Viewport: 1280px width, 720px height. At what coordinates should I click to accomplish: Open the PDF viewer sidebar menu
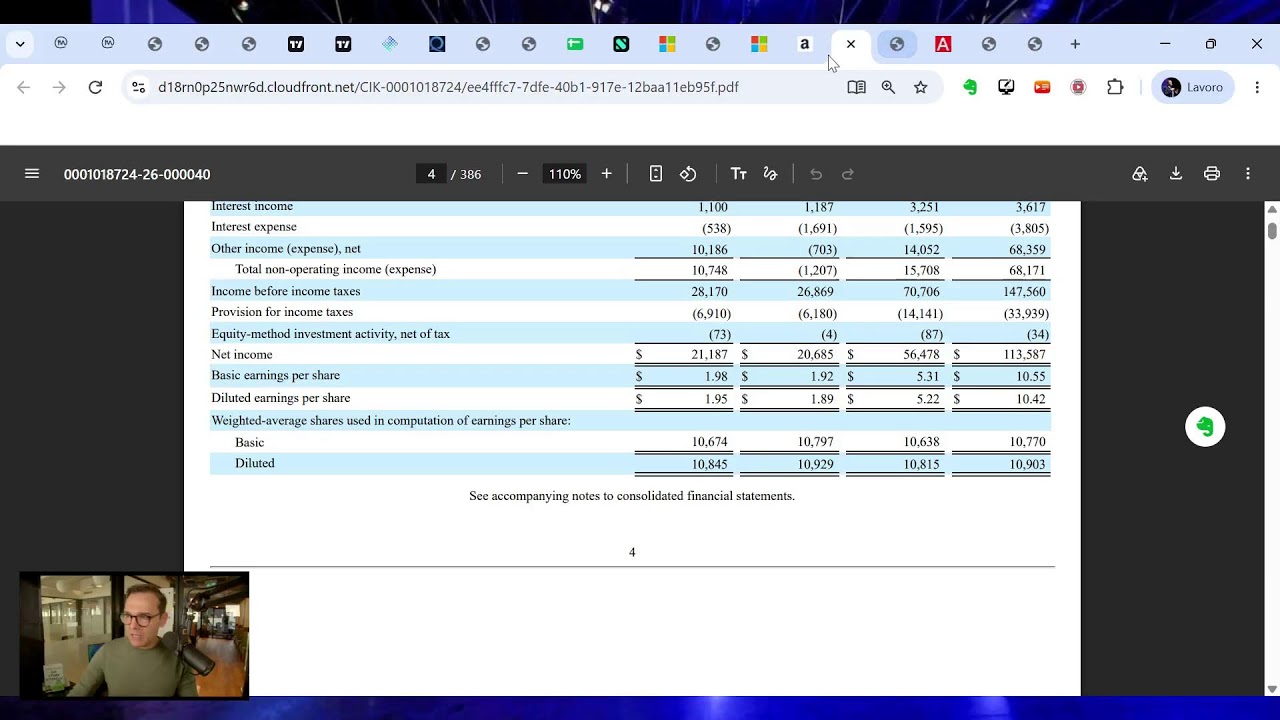[x=32, y=174]
